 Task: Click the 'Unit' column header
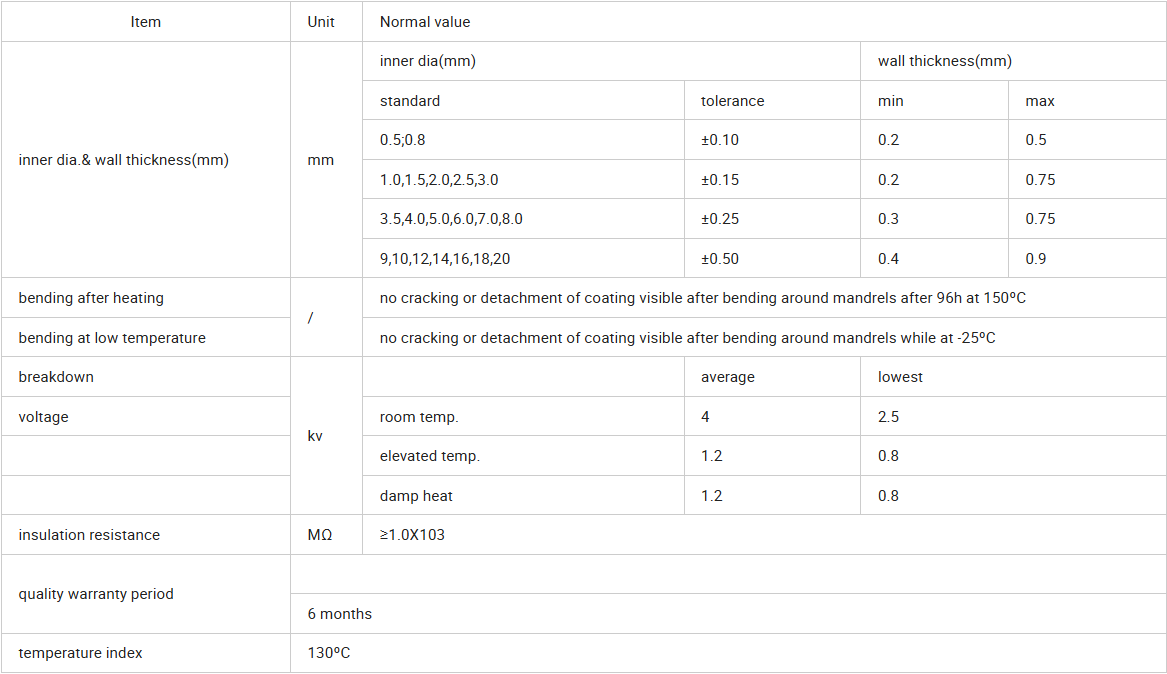(326, 22)
